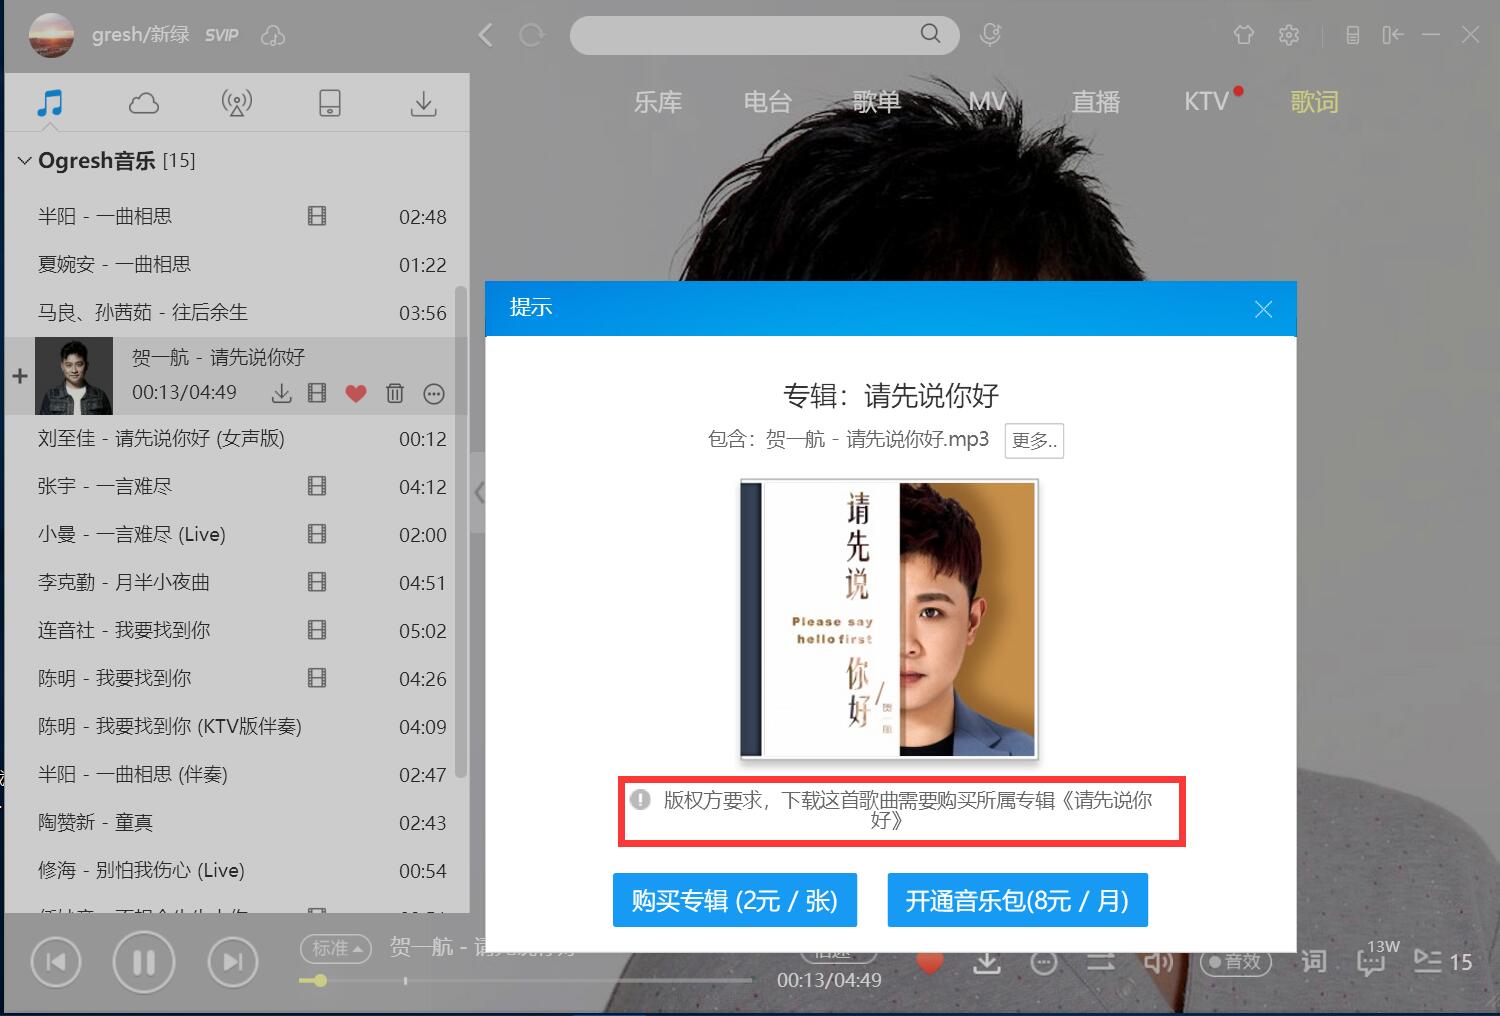Click the 贺一航 album thumbnail in playlist
Image resolution: width=1500 pixels, height=1016 pixels.
74,376
